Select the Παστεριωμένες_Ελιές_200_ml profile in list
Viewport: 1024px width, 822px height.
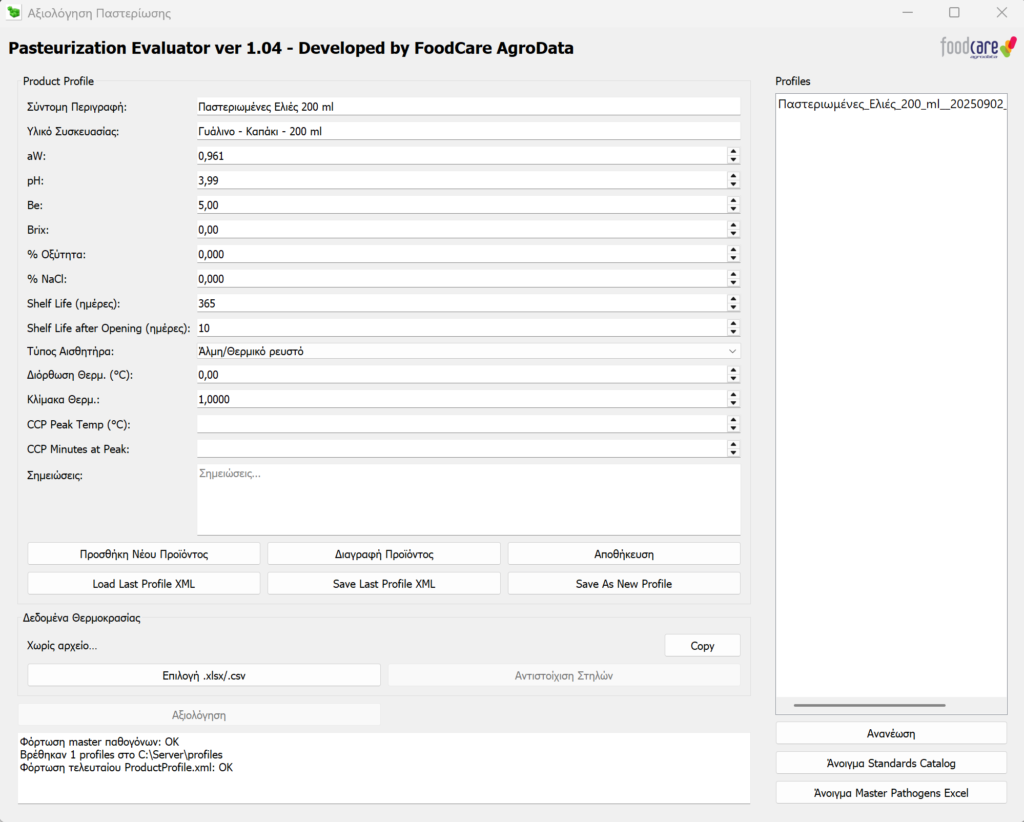pyautogui.click(x=891, y=104)
